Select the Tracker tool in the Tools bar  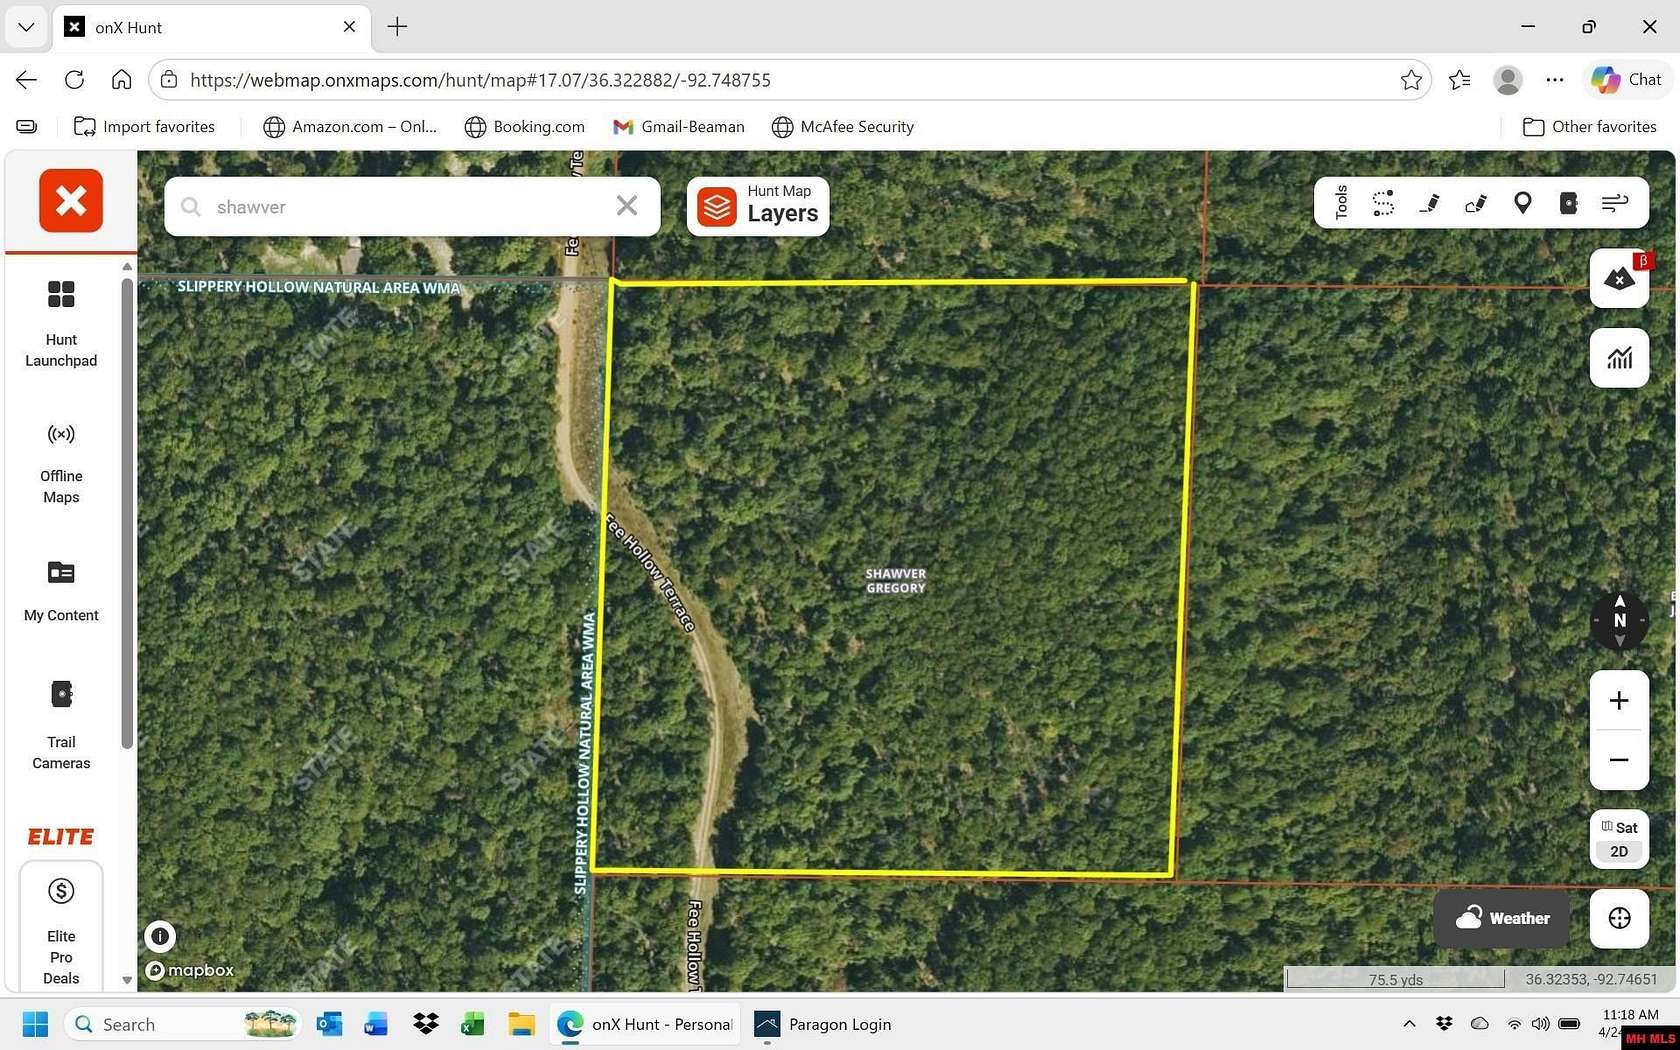1383,203
